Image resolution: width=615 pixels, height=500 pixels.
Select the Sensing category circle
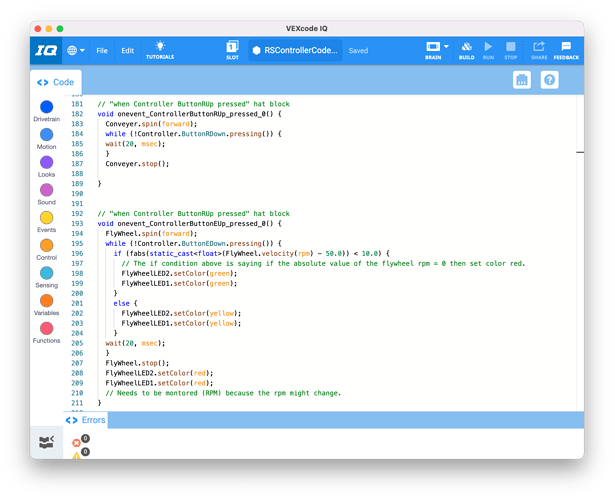[x=47, y=273]
